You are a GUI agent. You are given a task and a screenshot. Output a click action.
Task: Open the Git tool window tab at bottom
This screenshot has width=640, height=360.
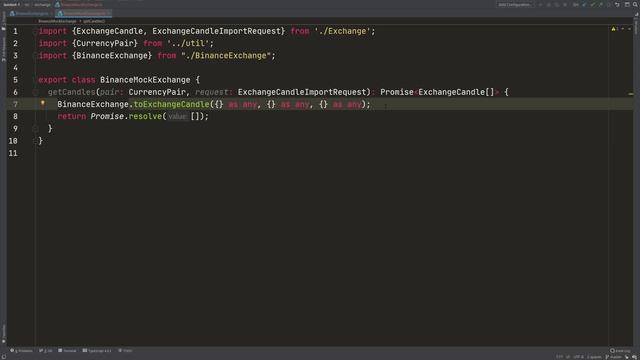[x=46, y=351]
